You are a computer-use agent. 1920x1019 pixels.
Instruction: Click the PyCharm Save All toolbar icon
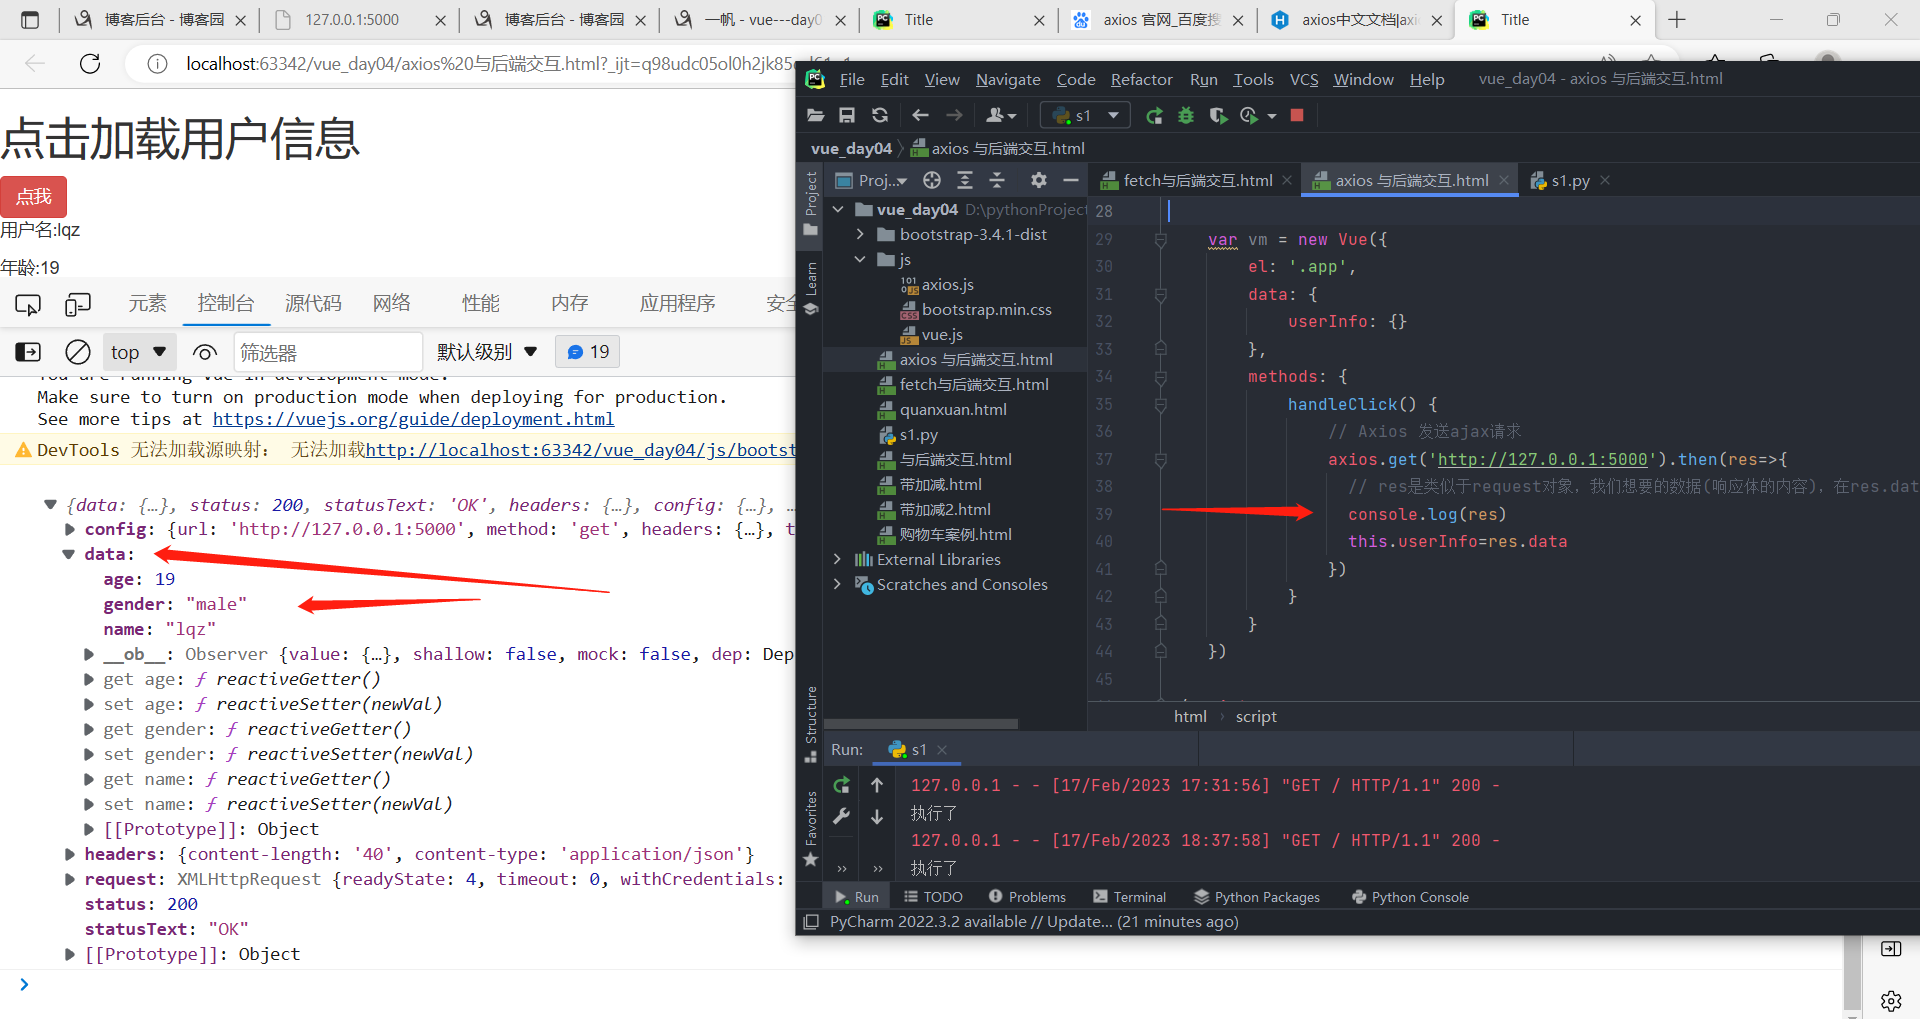(847, 116)
